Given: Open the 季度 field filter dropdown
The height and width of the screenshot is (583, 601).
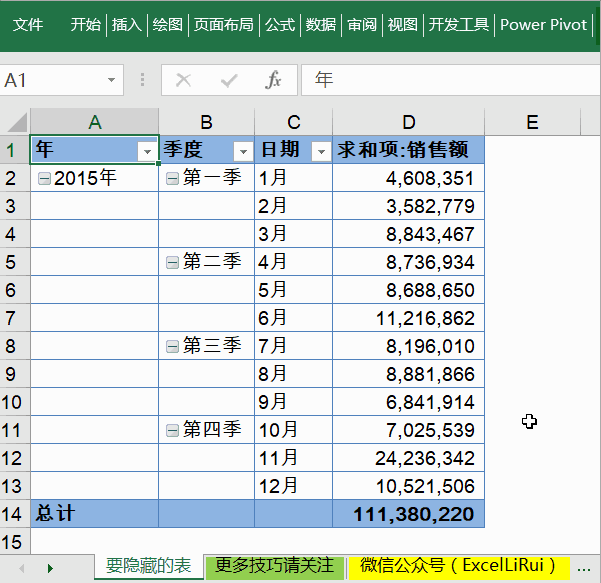Looking at the screenshot, I should (x=243, y=151).
